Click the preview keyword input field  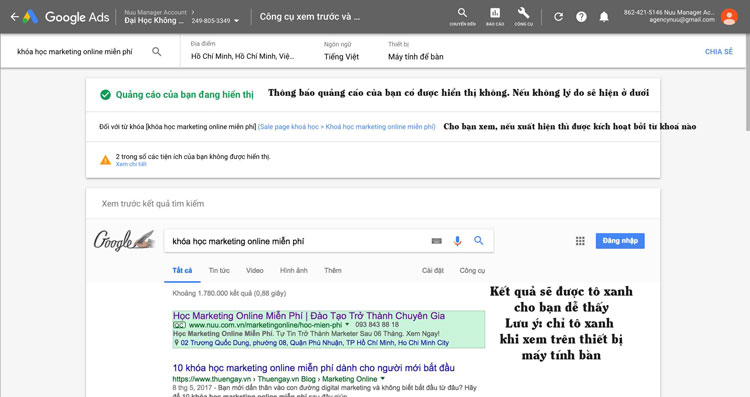pos(75,52)
